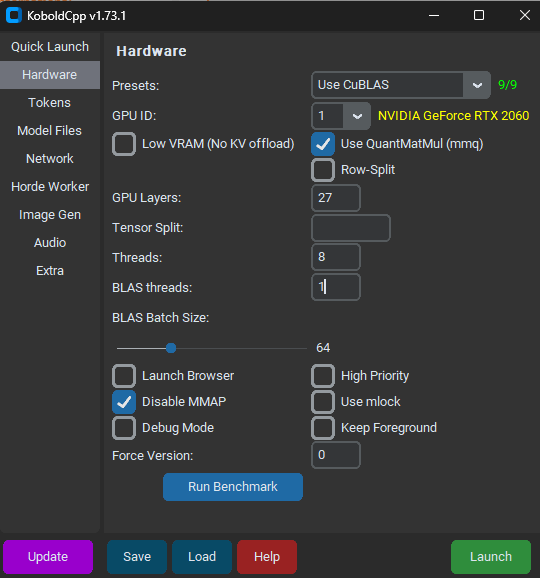540x578 pixels.
Task: Click the KoboldCpp app icon in title bar
Action: click(x=14, y=15)
